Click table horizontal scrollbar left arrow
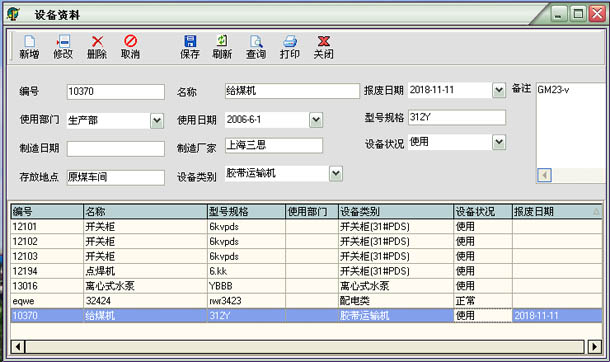610x362 pixels. (x=18, y=346)
